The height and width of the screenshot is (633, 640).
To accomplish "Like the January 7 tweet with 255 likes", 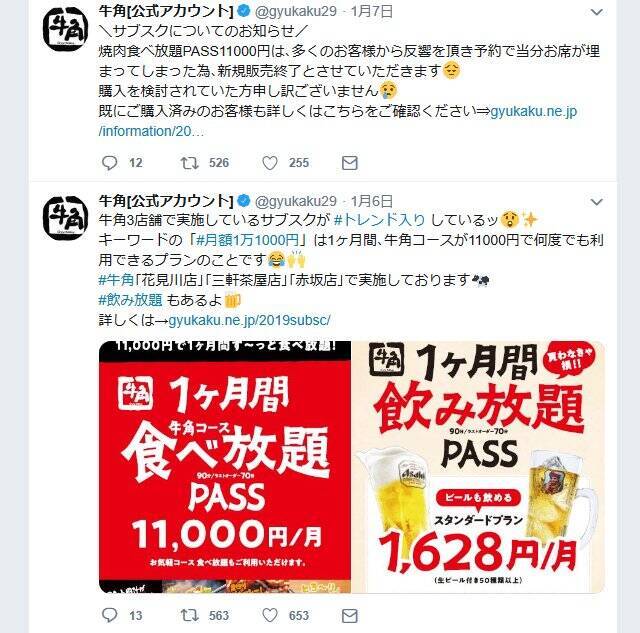I will point(270,163).
